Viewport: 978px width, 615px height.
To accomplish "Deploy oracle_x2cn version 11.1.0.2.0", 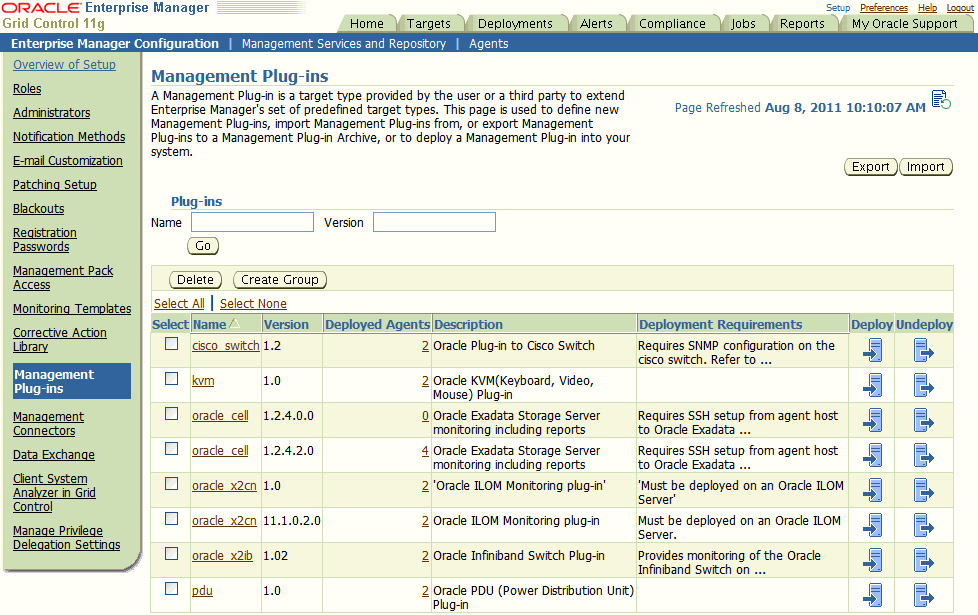I will (873, 525).
